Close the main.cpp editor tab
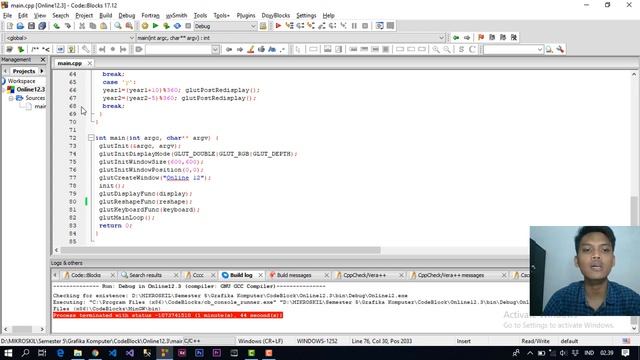The image size is (640, 360). pyautogui.click(x=89, y=63)
